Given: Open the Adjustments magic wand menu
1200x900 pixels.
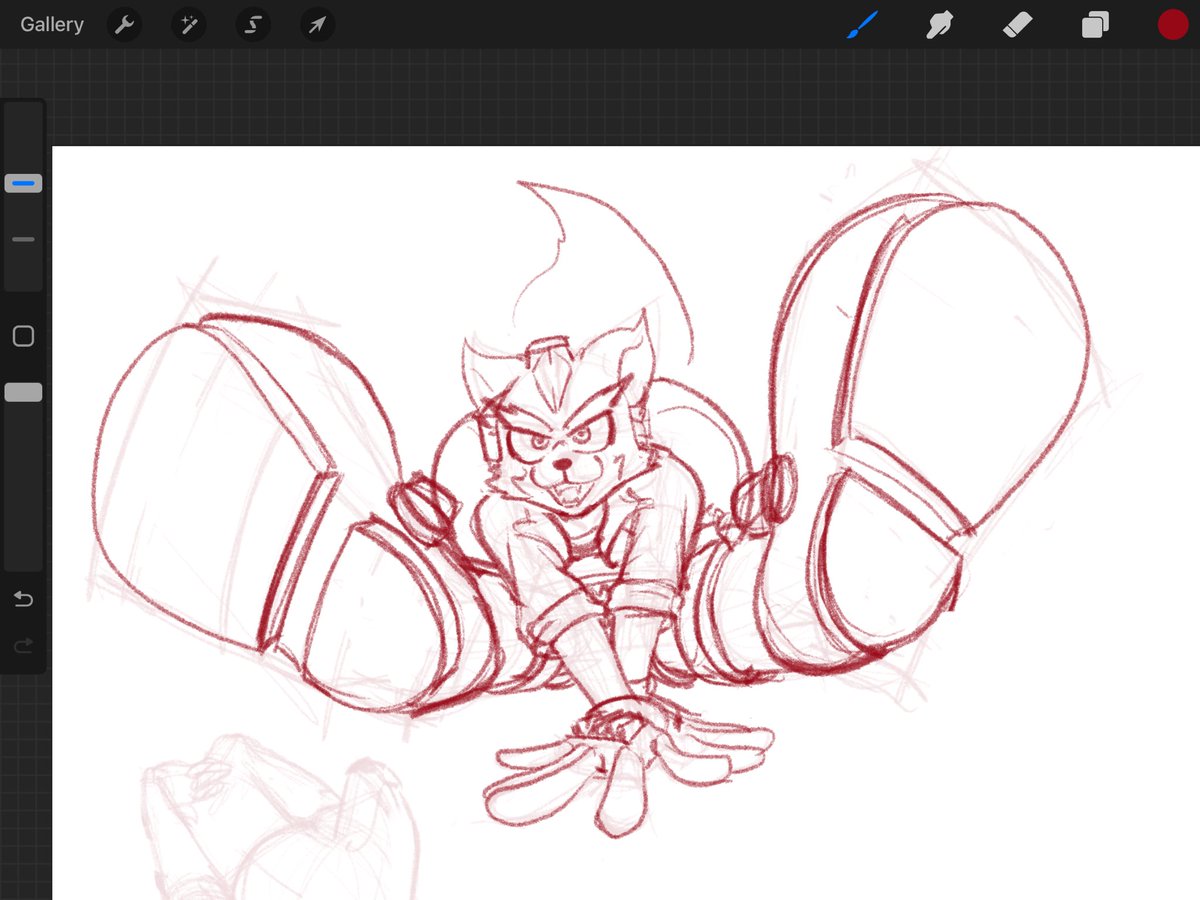Looking at the screenshot, I should pos(188,25).
